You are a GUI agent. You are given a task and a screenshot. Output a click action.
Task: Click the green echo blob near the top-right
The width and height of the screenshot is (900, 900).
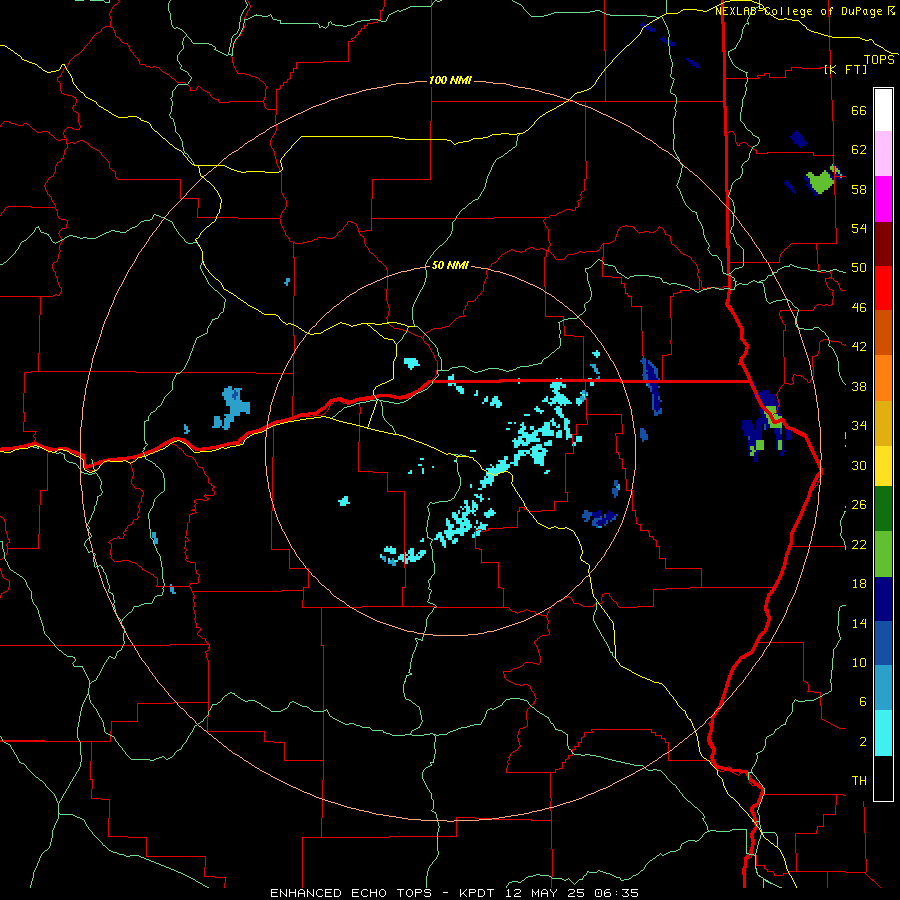tap(821, 181)
